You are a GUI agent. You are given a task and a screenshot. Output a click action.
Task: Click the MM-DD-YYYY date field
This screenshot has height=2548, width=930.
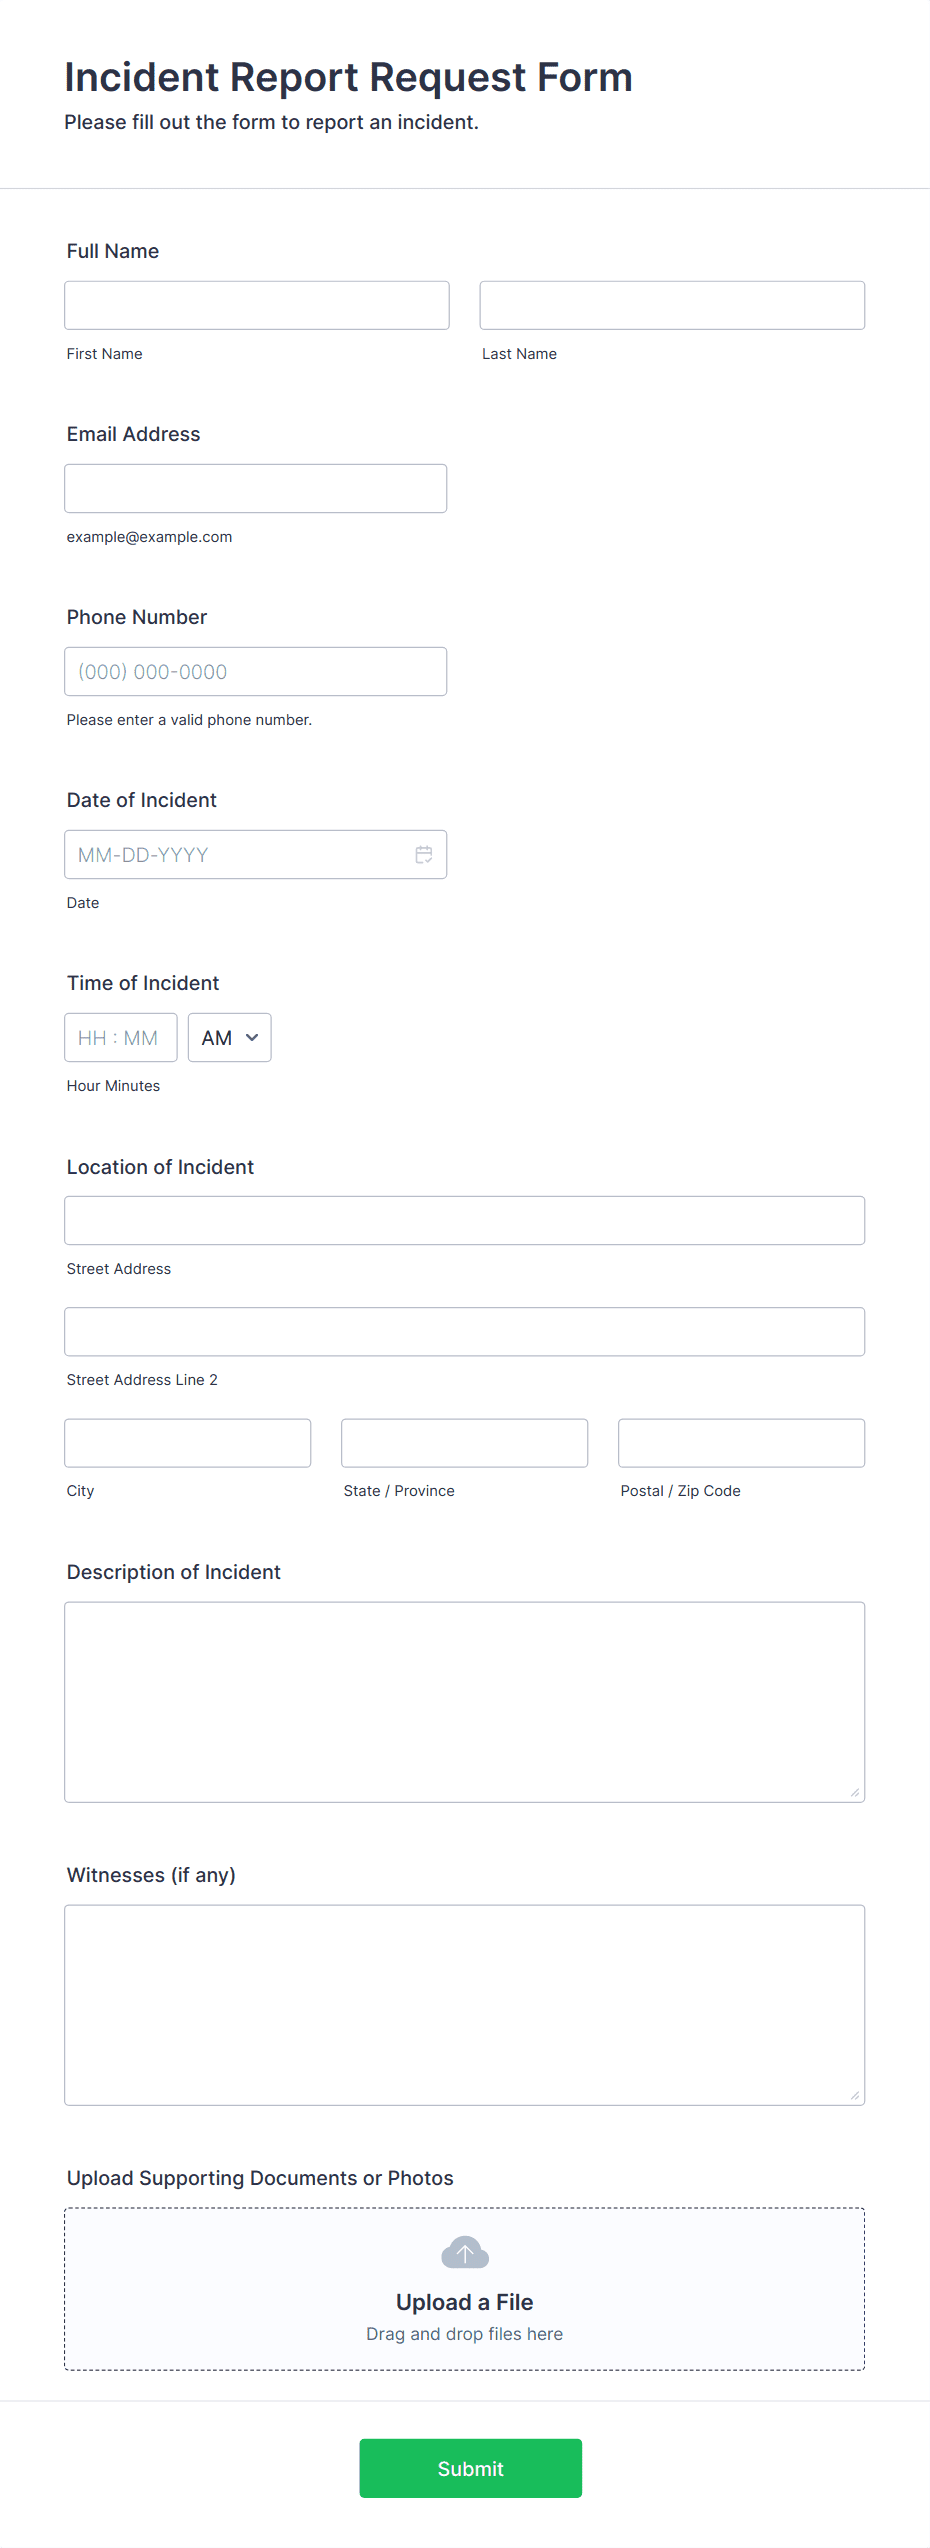click(x=256, y=855)
